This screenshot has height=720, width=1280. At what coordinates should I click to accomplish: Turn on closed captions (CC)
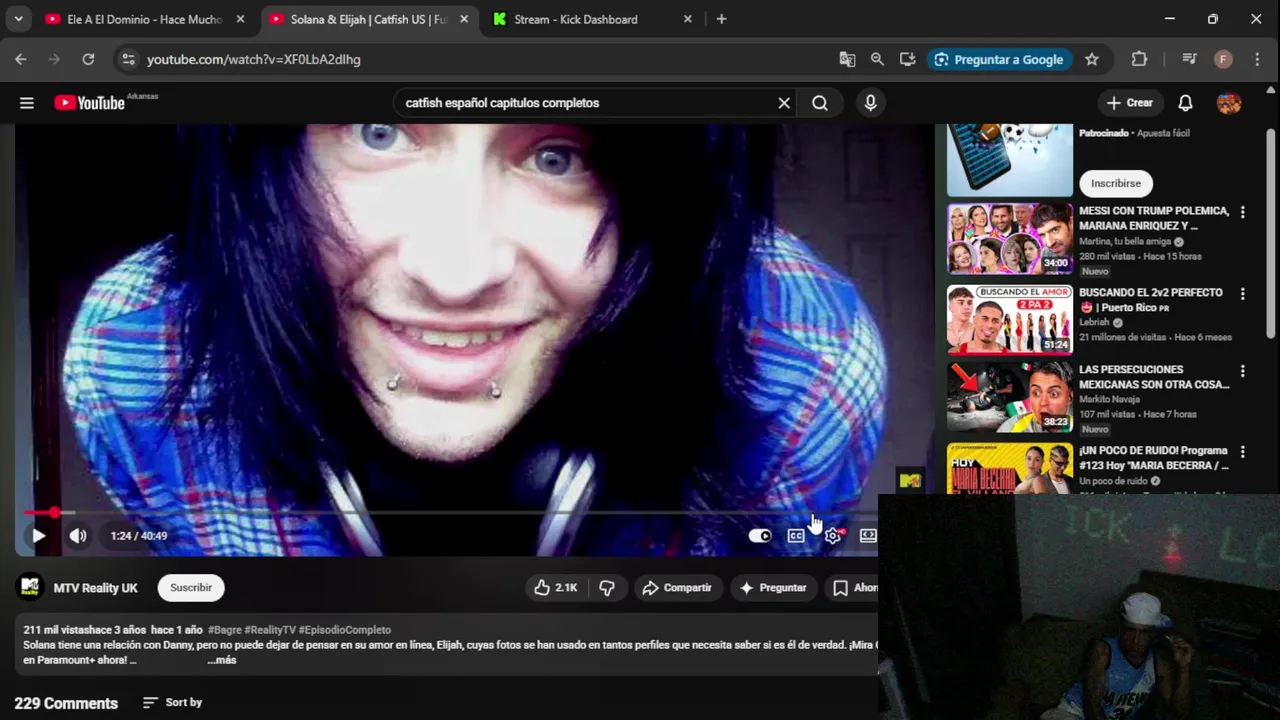point(796,536)
